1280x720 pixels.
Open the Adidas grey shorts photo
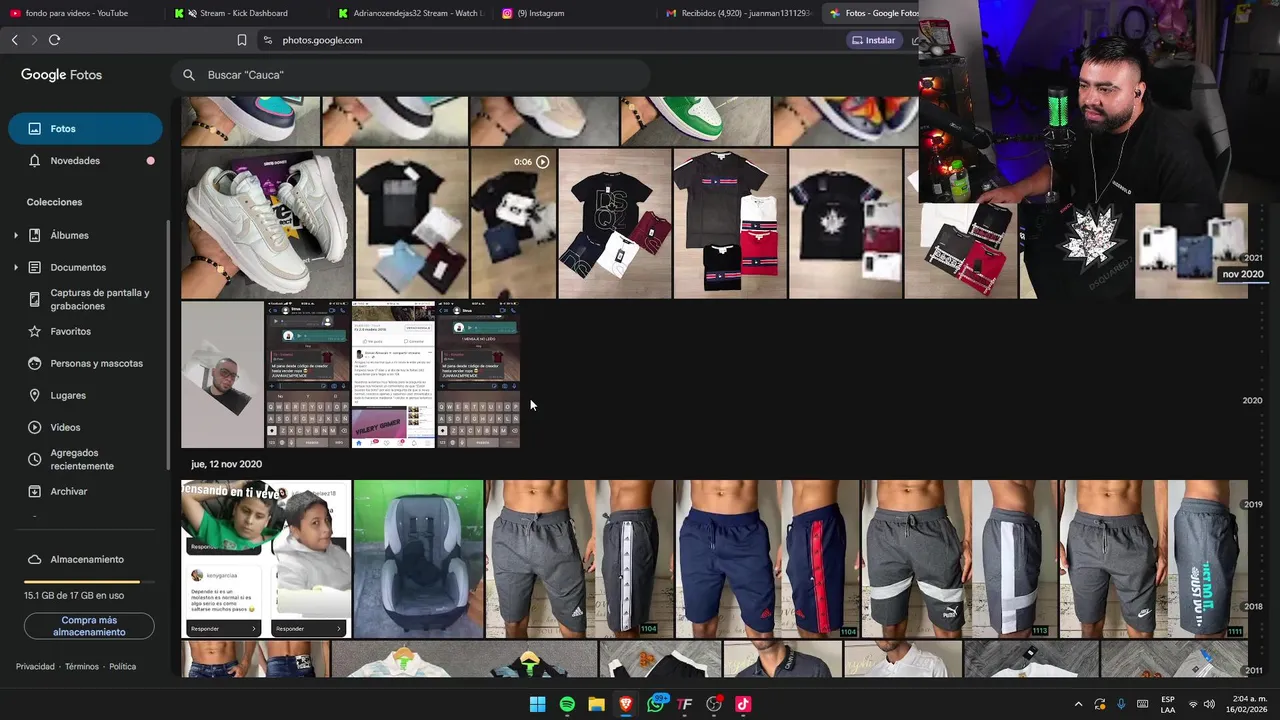click(579, 559)
